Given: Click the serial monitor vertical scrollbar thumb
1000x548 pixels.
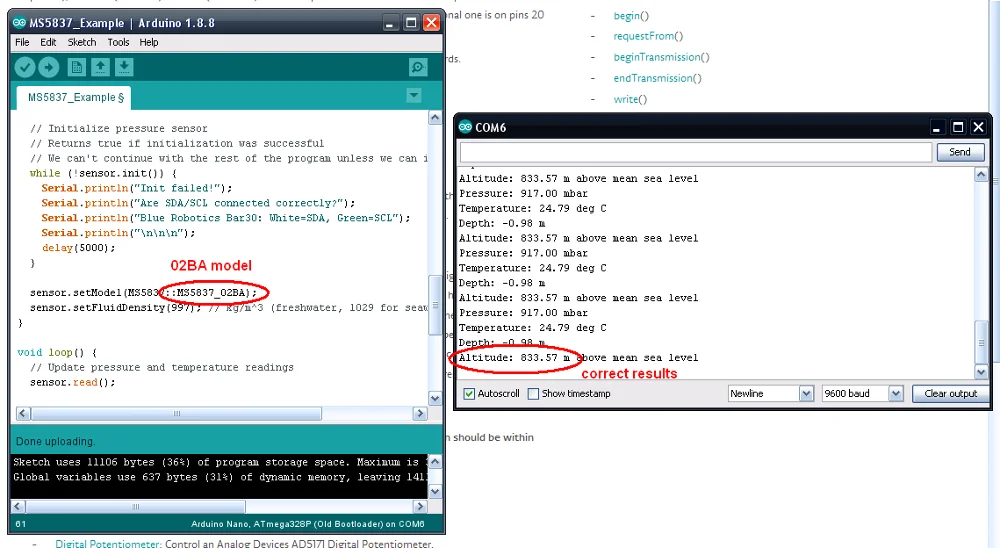Looking at the screenshot, I should [981, 342].
